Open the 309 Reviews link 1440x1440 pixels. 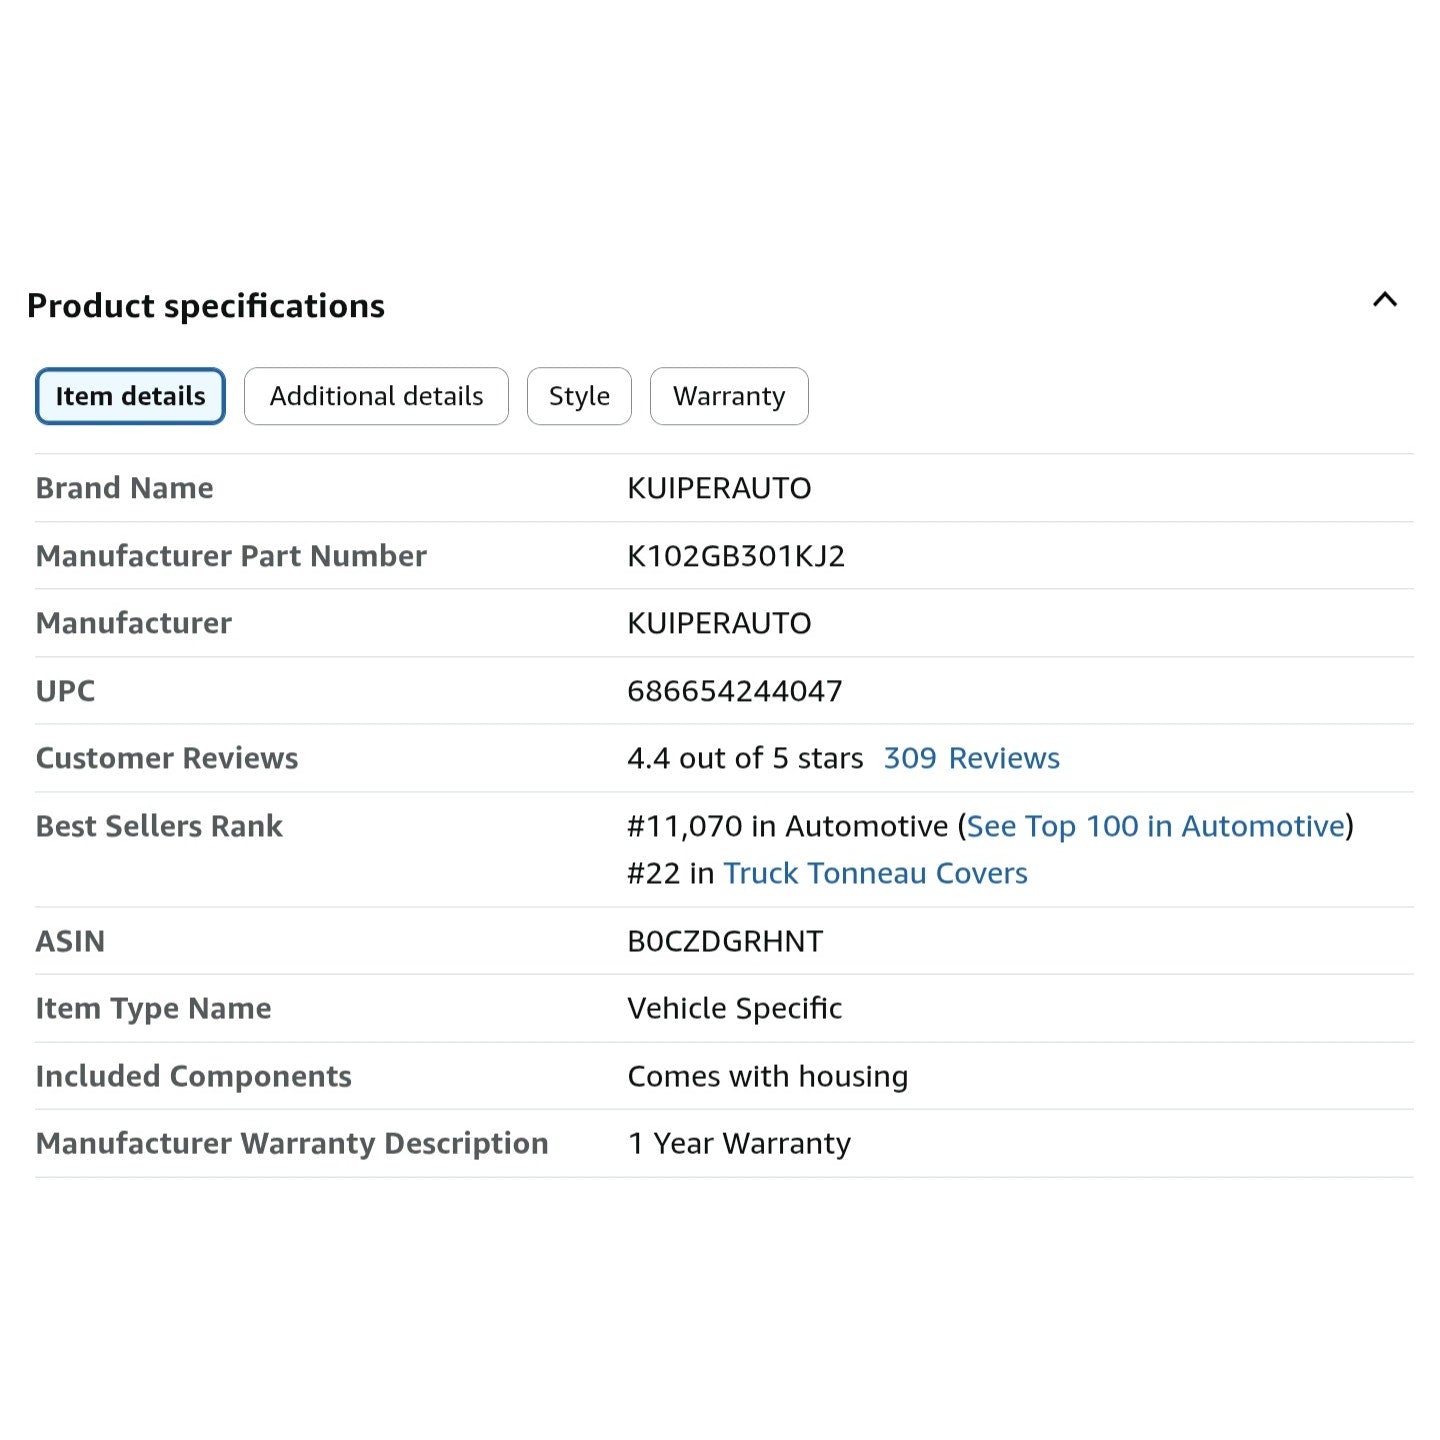pyautogui.click(x=971, y=758)
